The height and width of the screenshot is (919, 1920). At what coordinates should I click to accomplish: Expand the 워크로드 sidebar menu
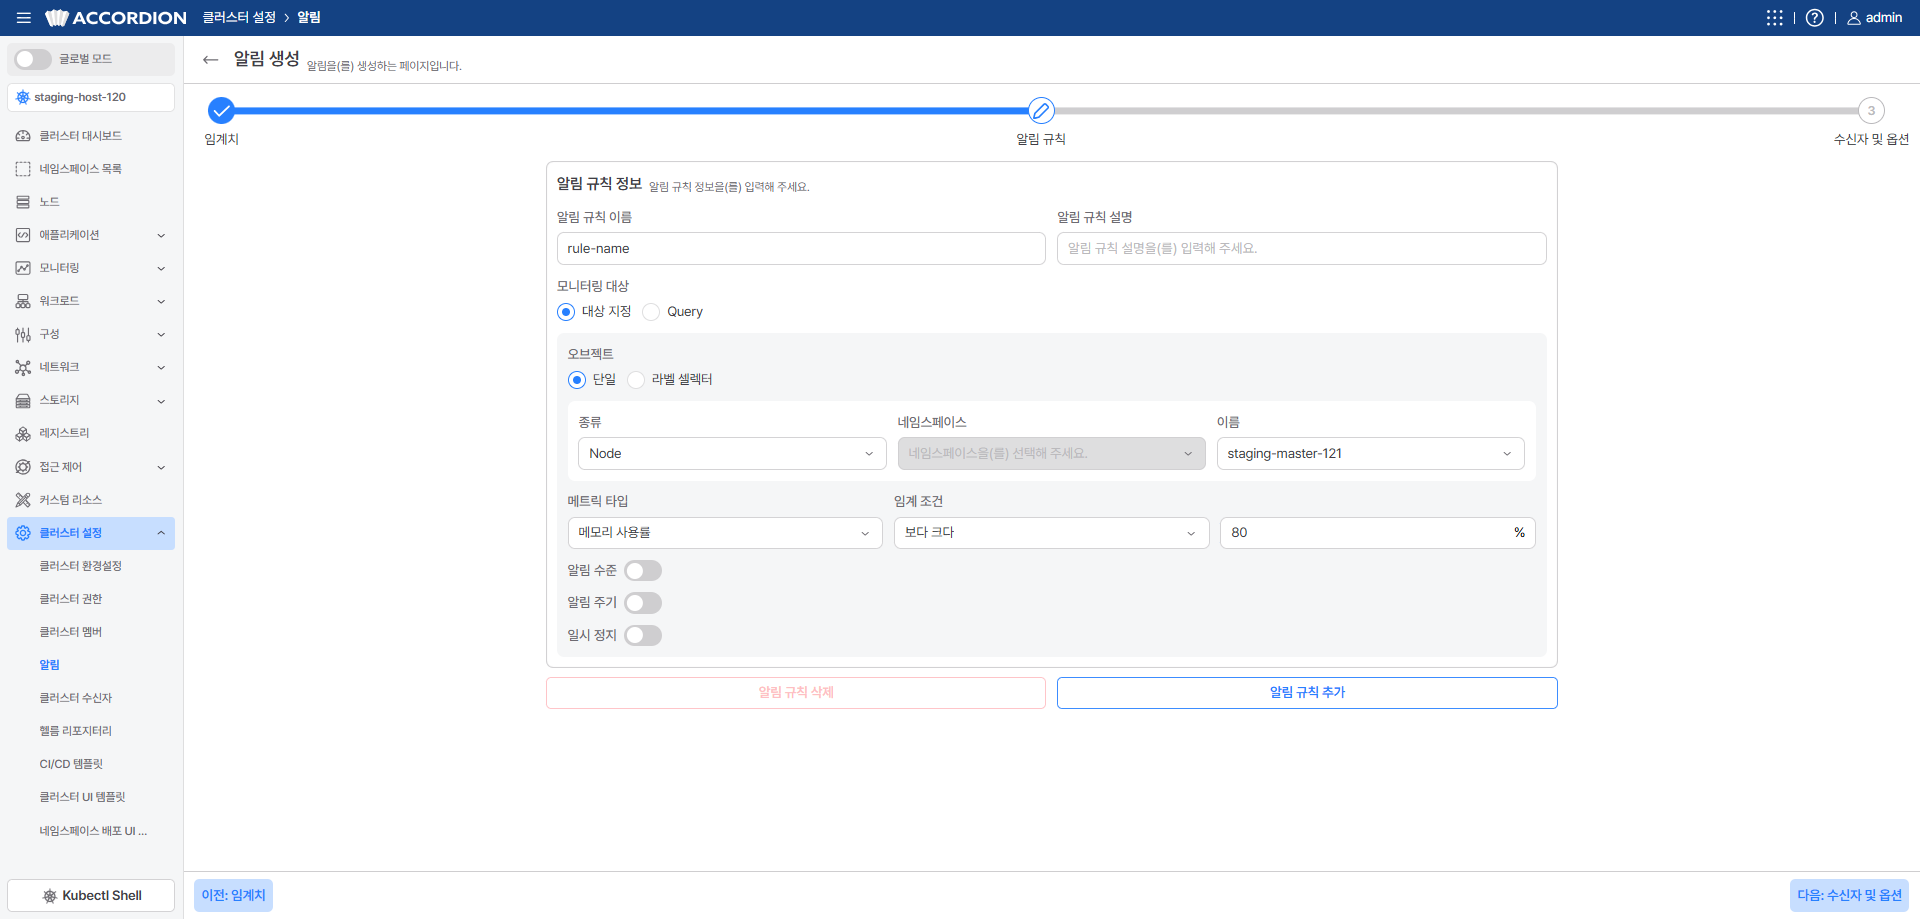click(x=91, y=301)
